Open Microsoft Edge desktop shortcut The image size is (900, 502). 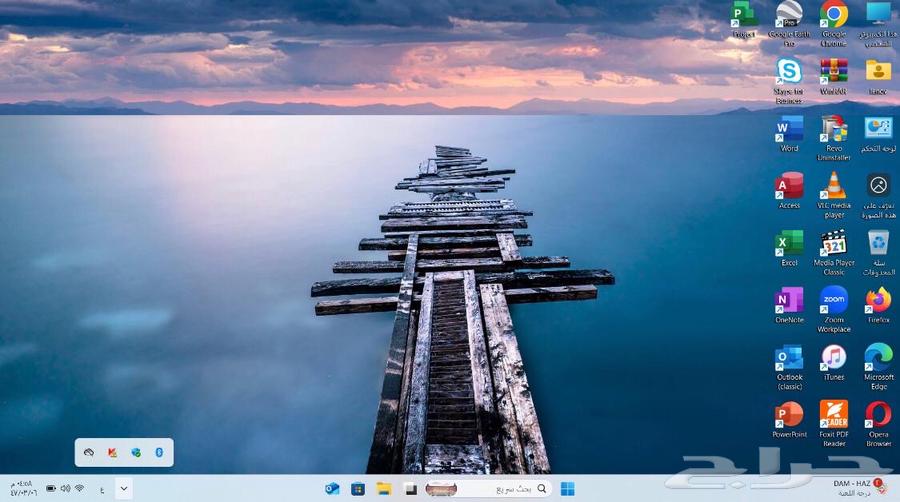click(x=878, y=367)
